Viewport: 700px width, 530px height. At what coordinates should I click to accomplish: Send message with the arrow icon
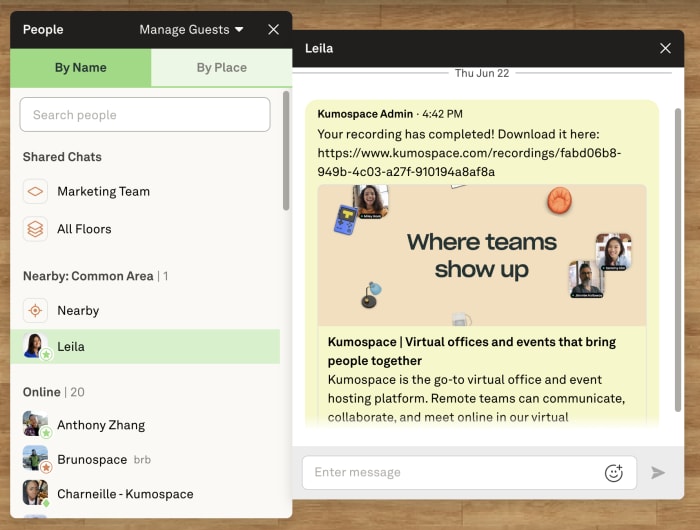click(x=658, y=473)
